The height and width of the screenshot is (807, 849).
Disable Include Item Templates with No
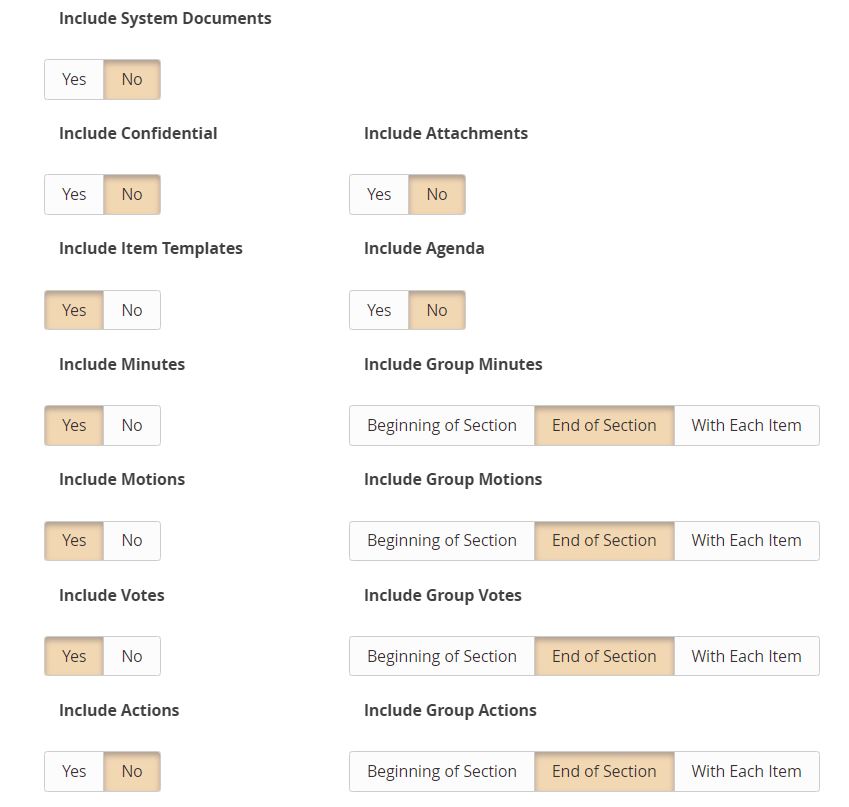(x=132, y=310)
